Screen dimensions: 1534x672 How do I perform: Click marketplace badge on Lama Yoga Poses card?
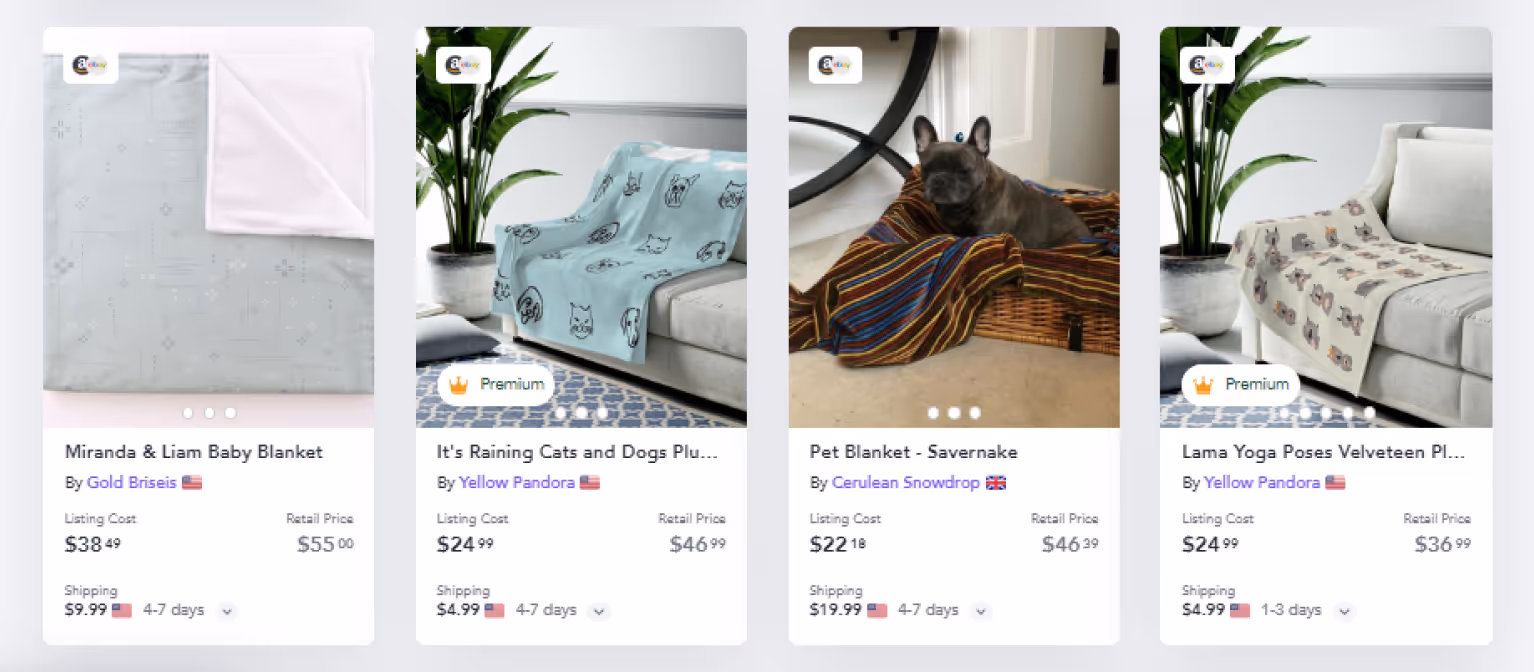1207,65
